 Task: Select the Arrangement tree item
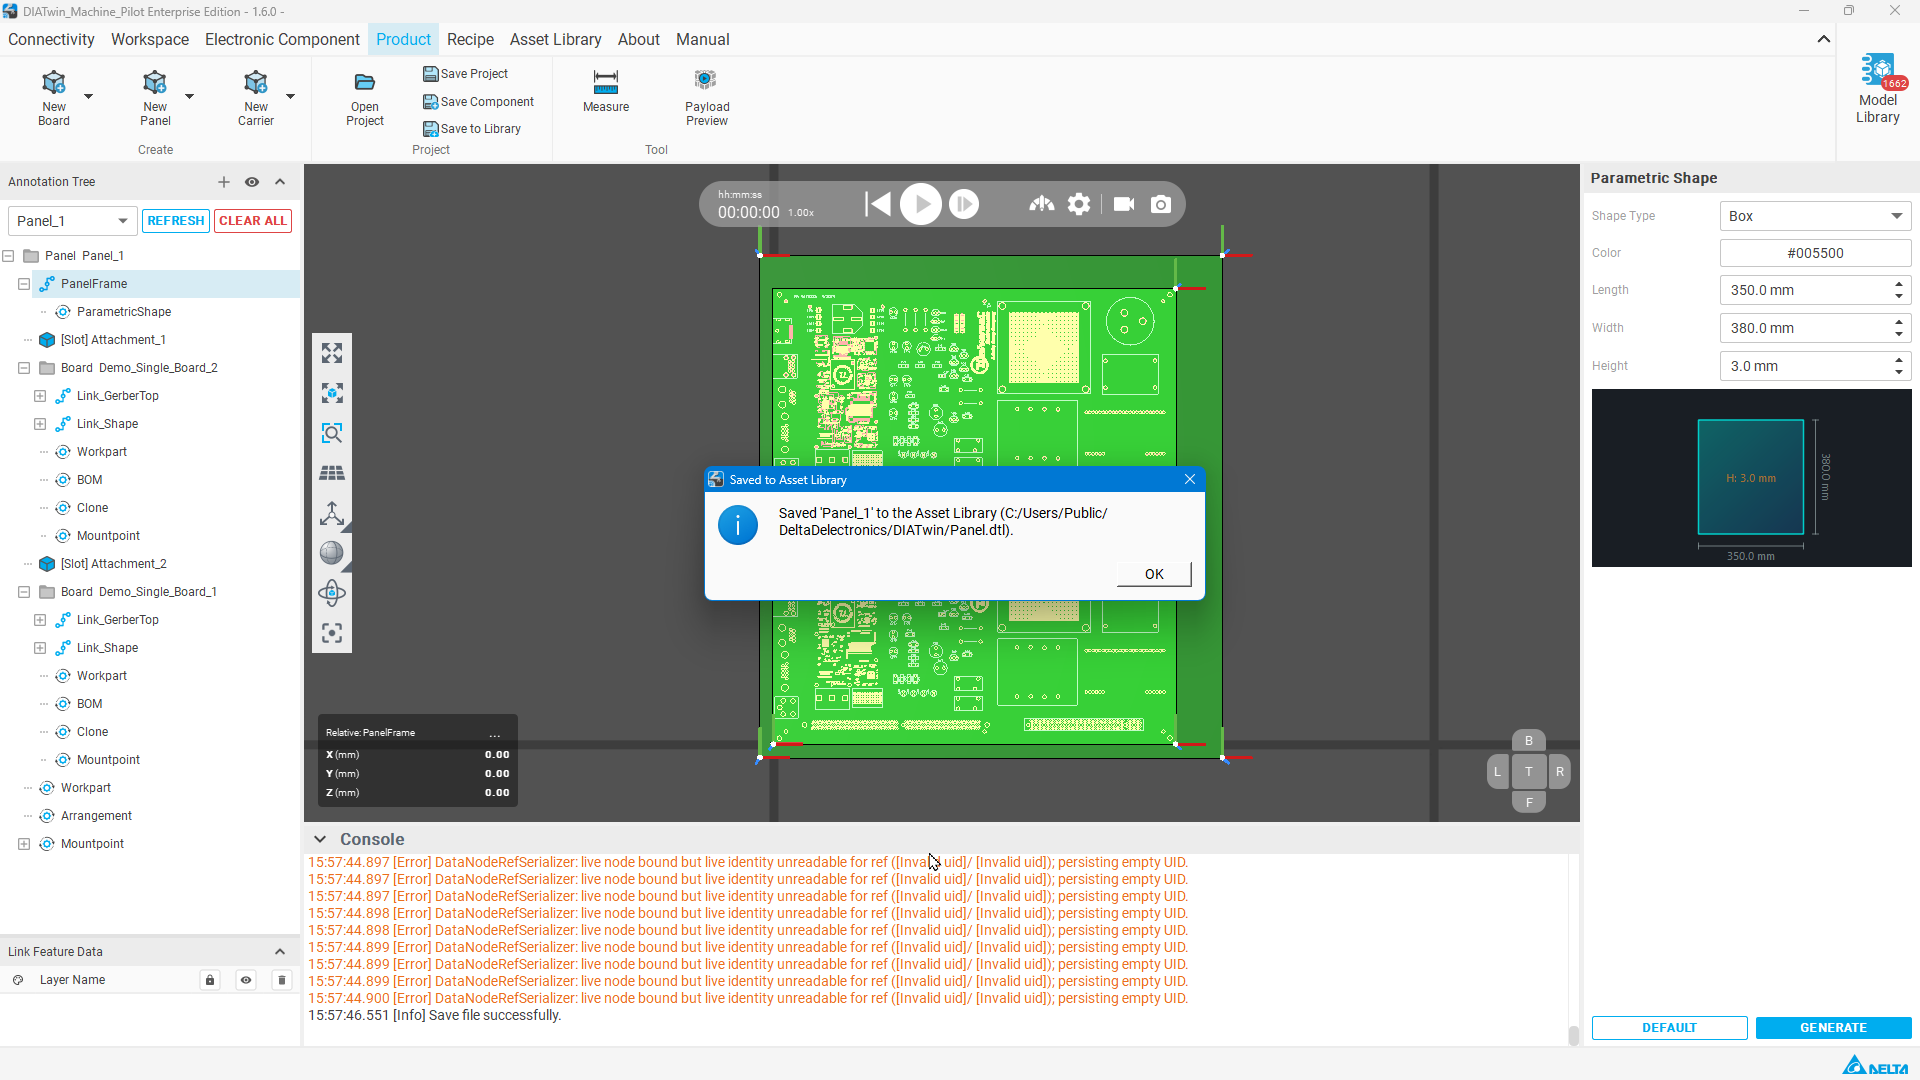pos(96,816)
